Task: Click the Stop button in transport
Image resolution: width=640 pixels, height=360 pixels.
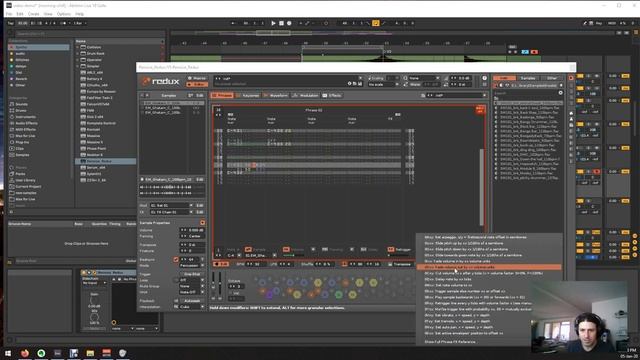Action: pos(281,23)
